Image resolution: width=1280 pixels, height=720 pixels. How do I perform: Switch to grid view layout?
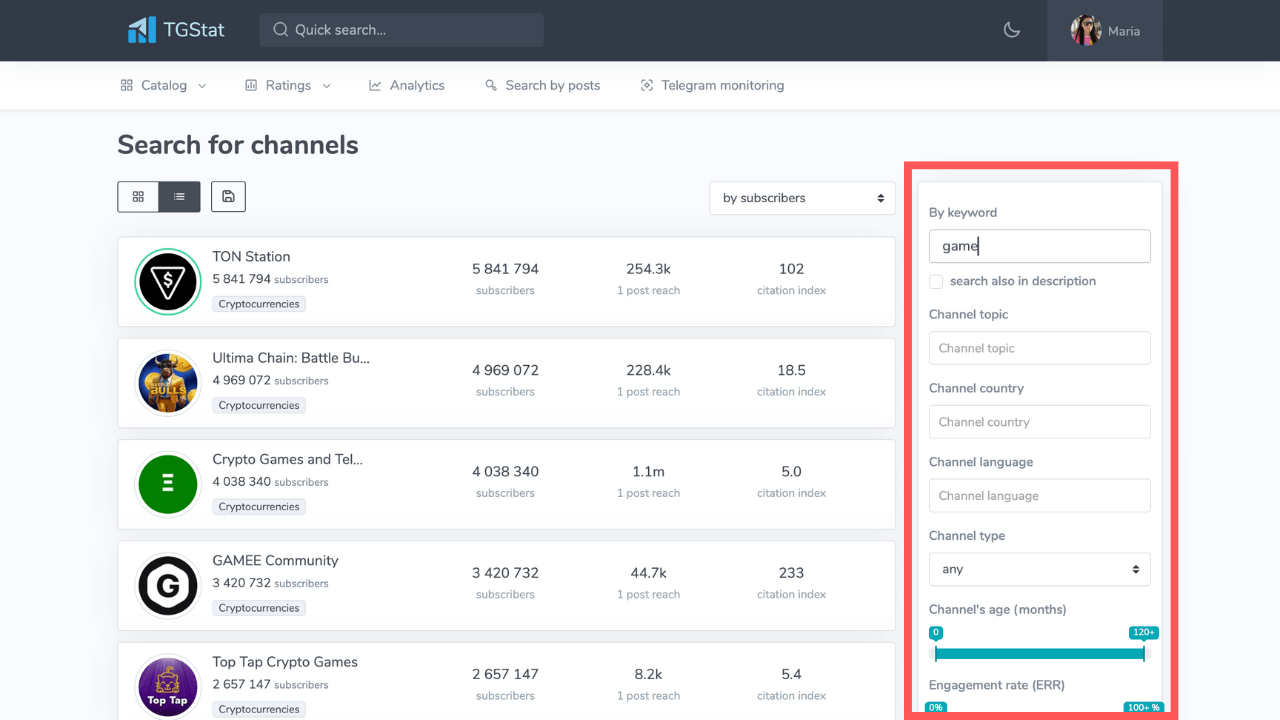point(138,197)
